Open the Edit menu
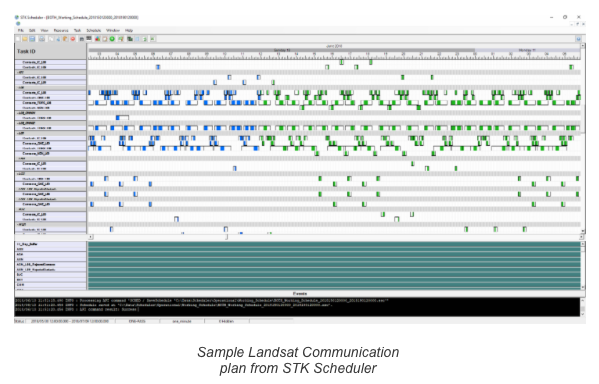The height and width of the screenshot is (384, 599). click(x=32, y=30)
